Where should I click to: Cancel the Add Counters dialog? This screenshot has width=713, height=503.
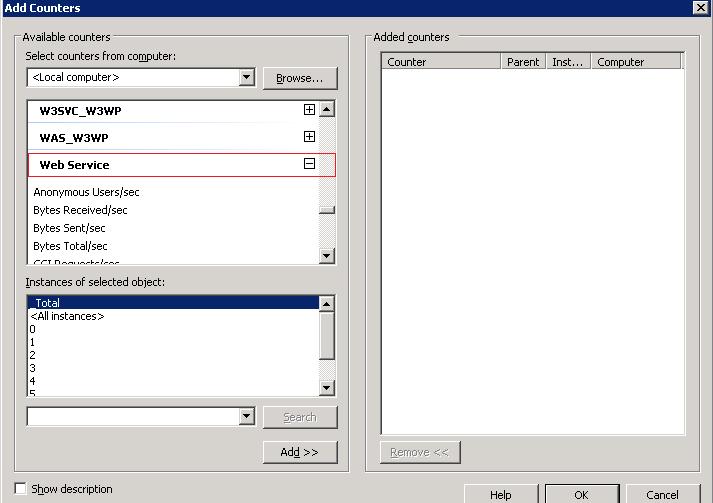click(x=663, y=494)
